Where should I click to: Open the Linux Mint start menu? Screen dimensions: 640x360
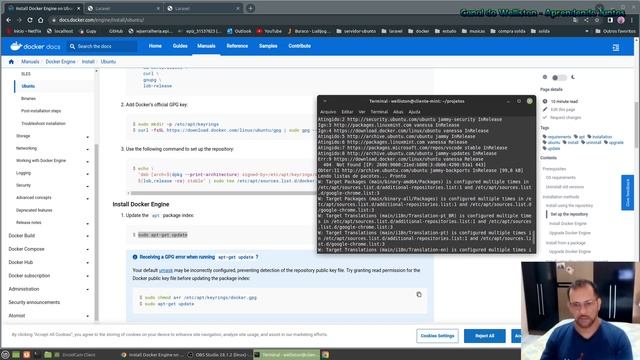(x=5, y=355)
